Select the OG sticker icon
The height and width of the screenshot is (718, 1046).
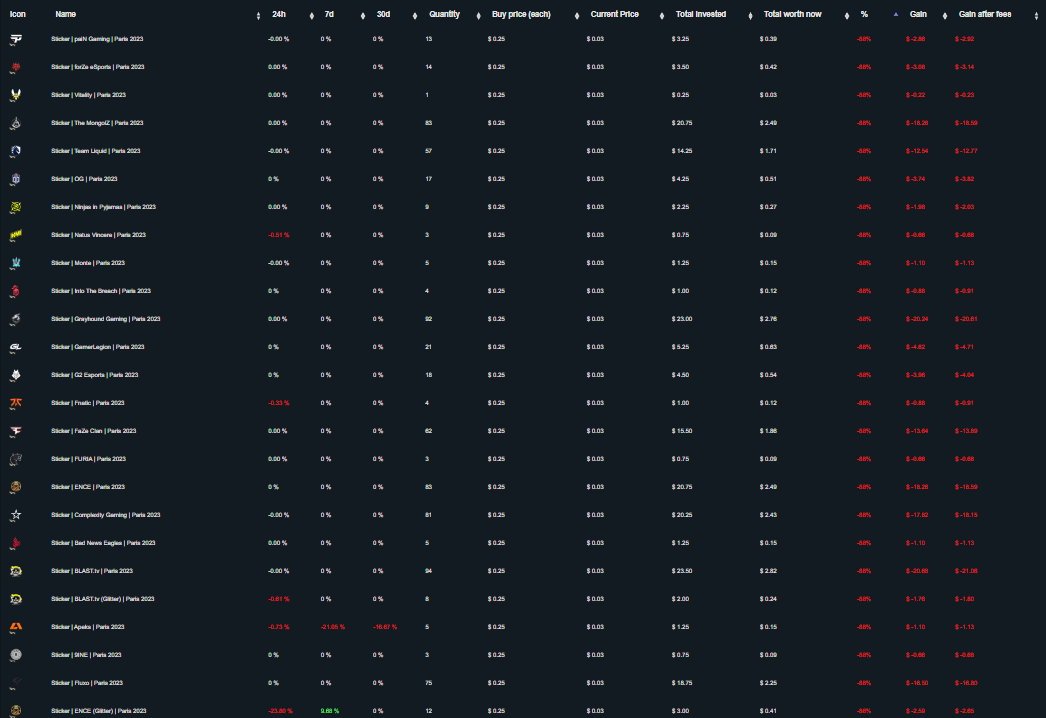point(16,180)
